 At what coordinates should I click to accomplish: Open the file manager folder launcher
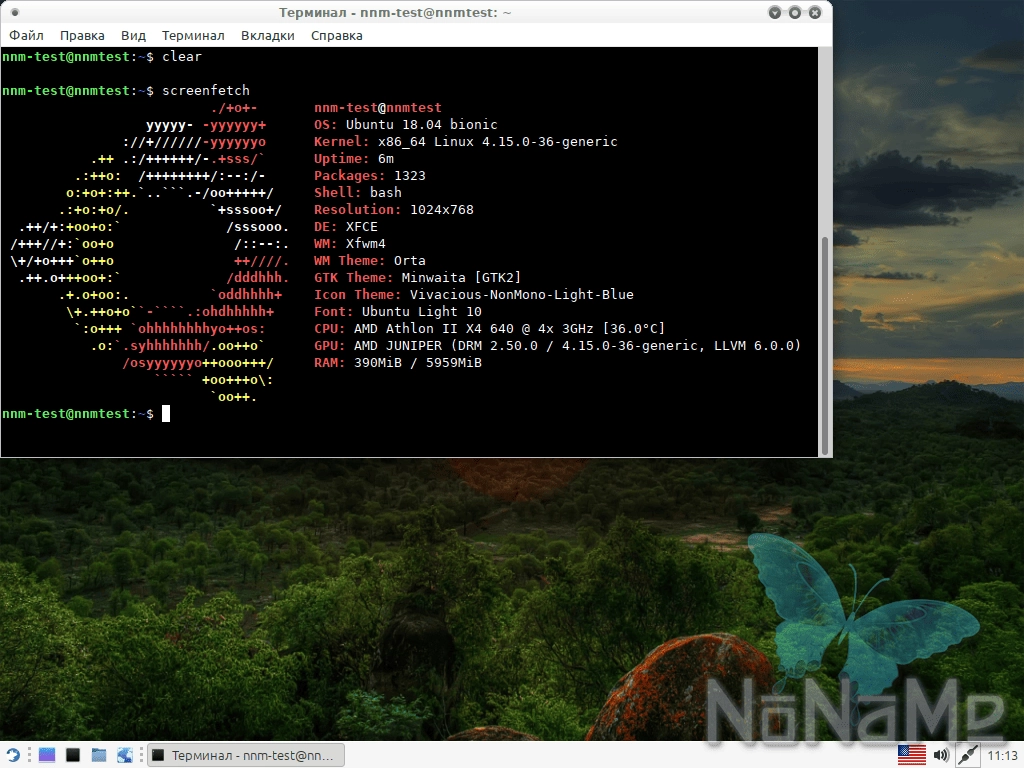[99, 755]
